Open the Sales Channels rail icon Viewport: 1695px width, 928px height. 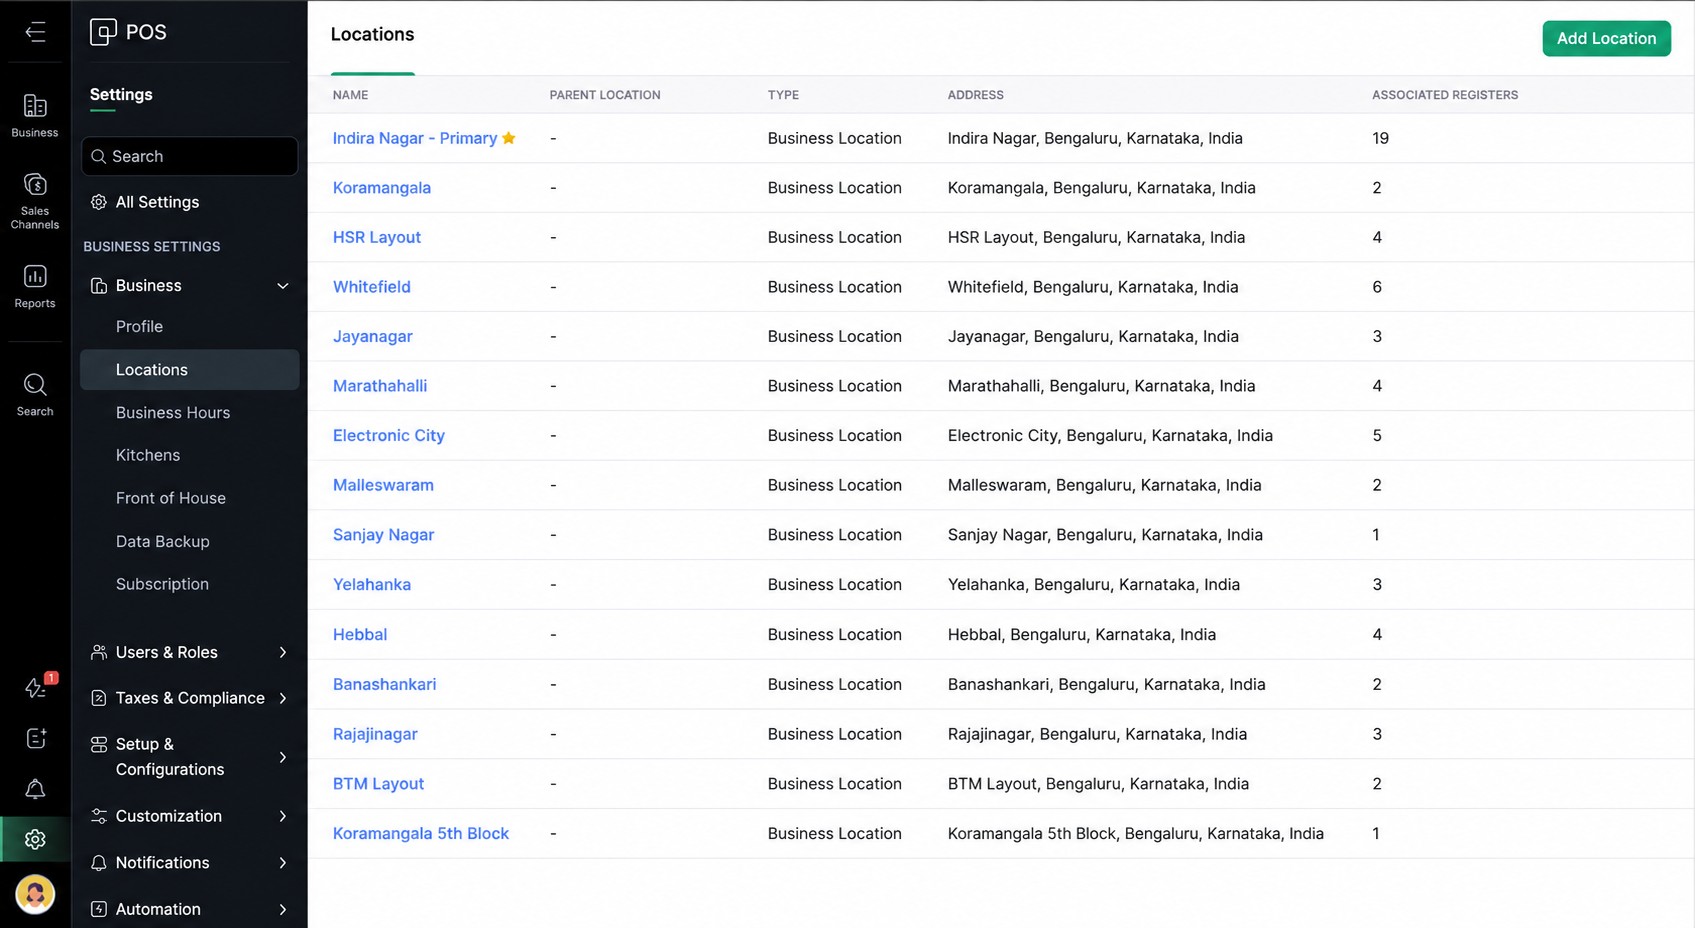point(35,201)
